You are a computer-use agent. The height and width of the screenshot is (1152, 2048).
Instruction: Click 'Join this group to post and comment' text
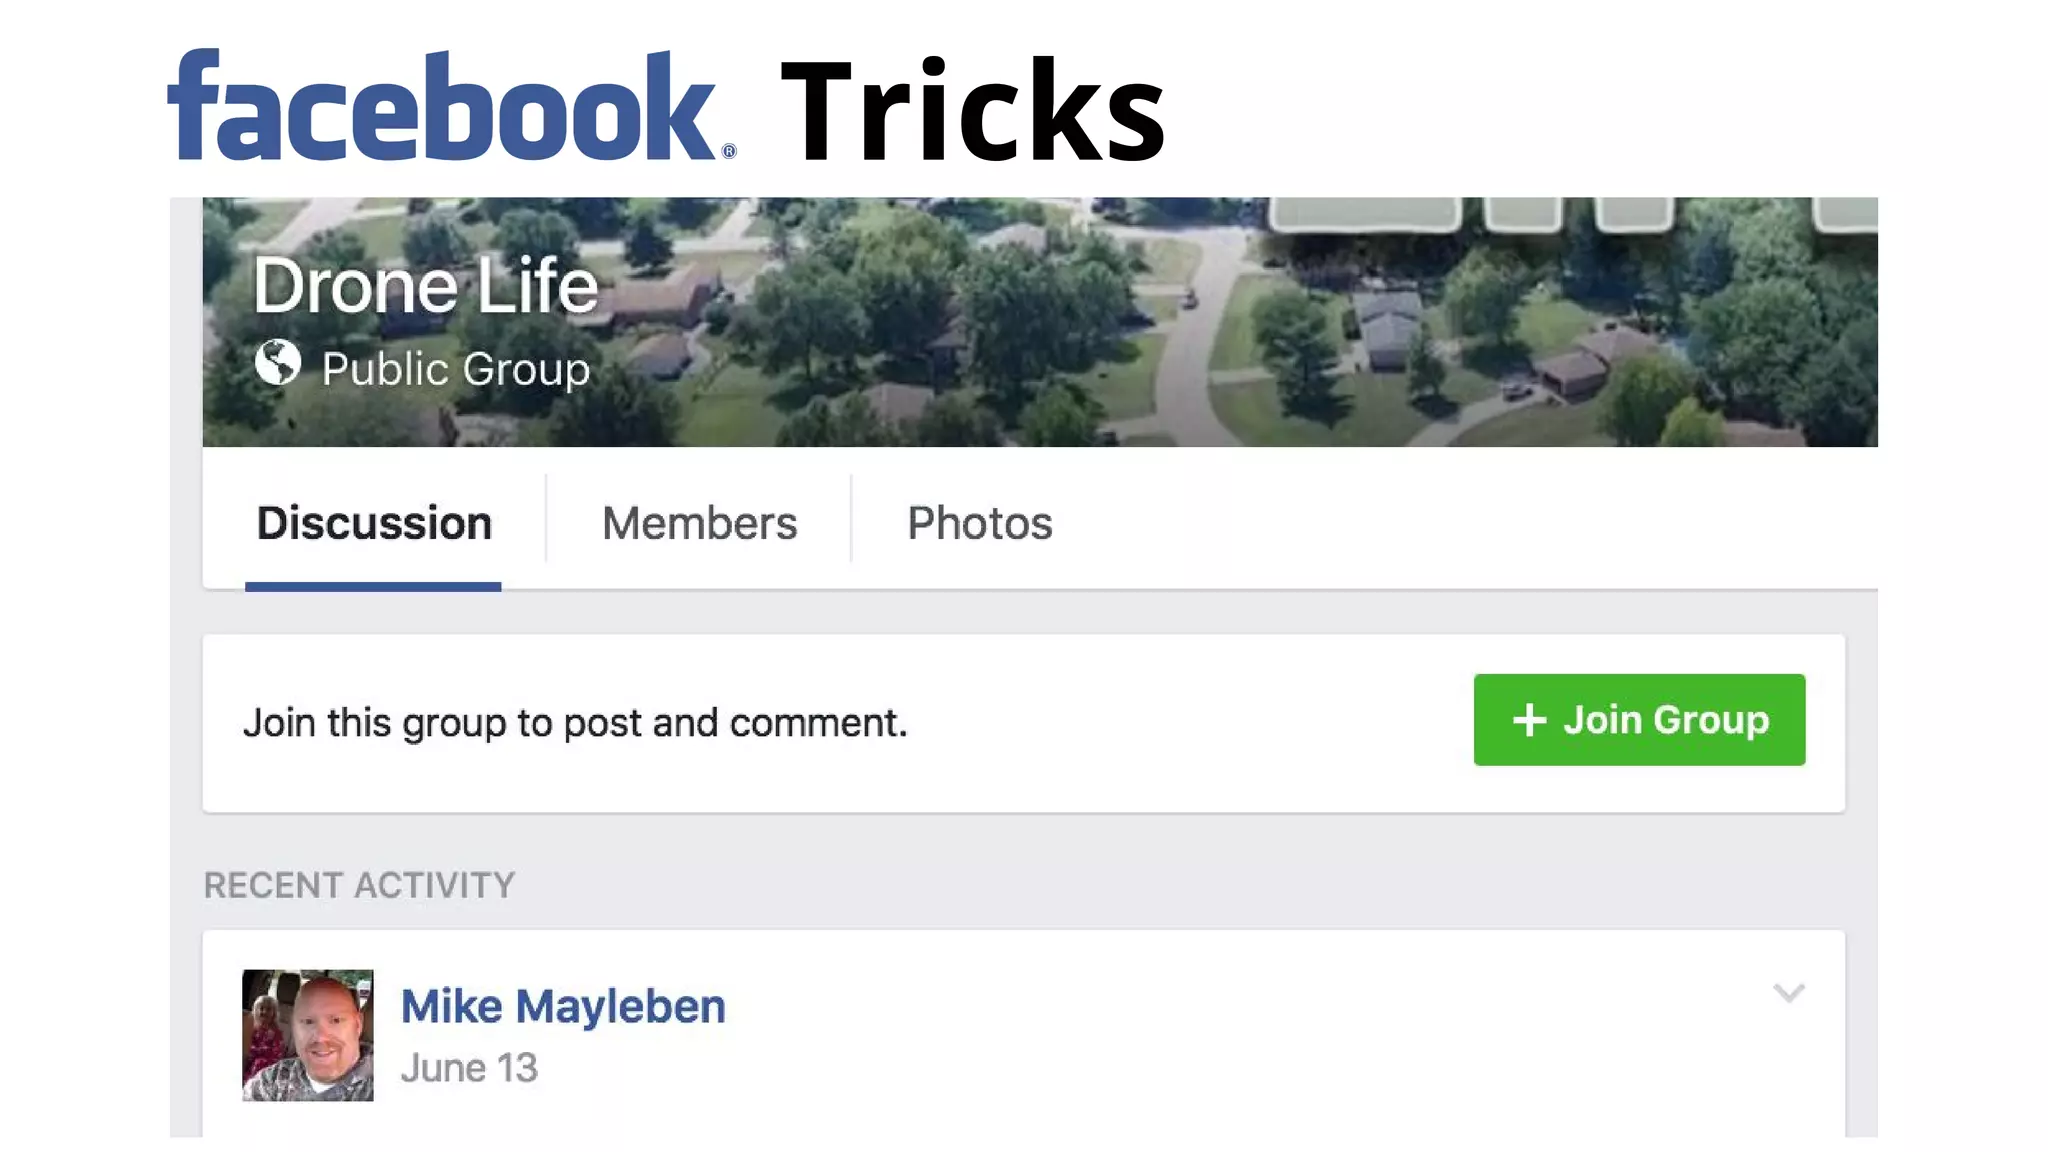(x=575, y=723)
